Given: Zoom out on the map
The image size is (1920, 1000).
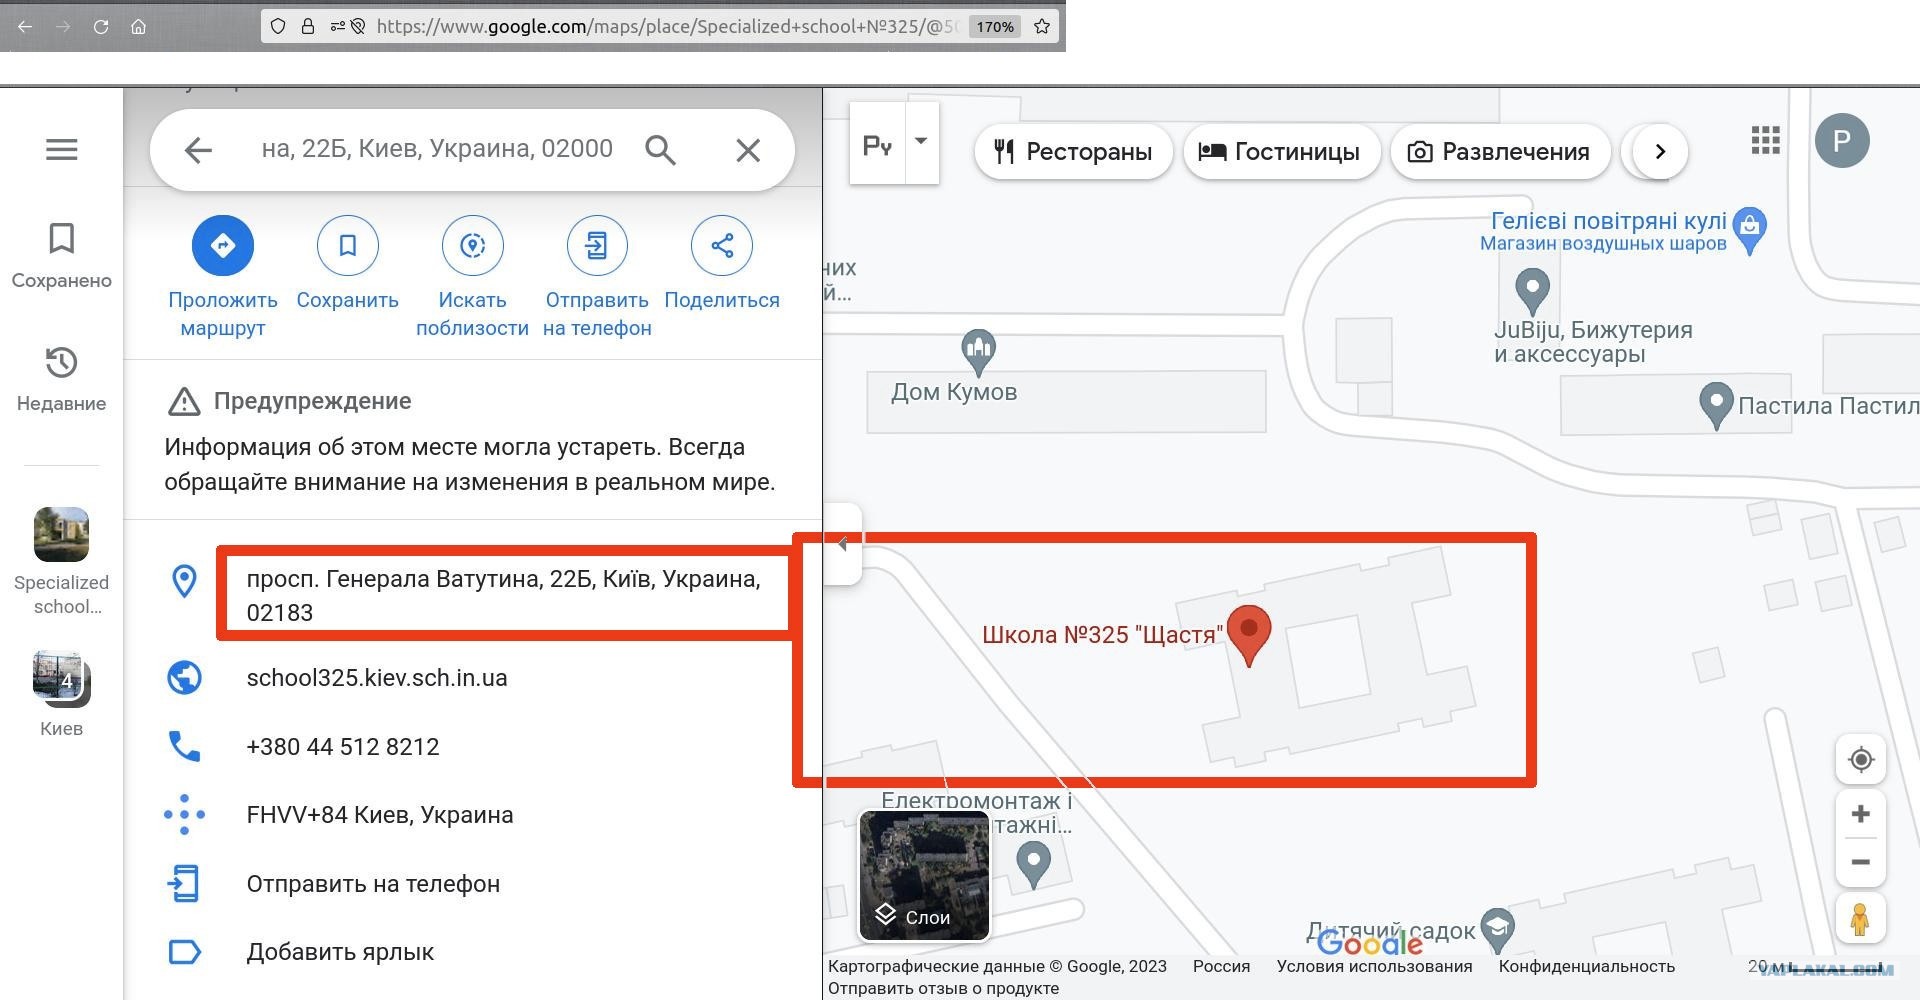Looking at the screenshot, I should [1861, 862].
